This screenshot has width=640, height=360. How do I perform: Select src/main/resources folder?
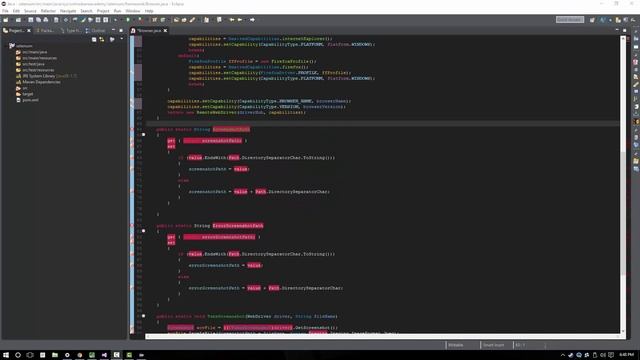tap(39, 58)
